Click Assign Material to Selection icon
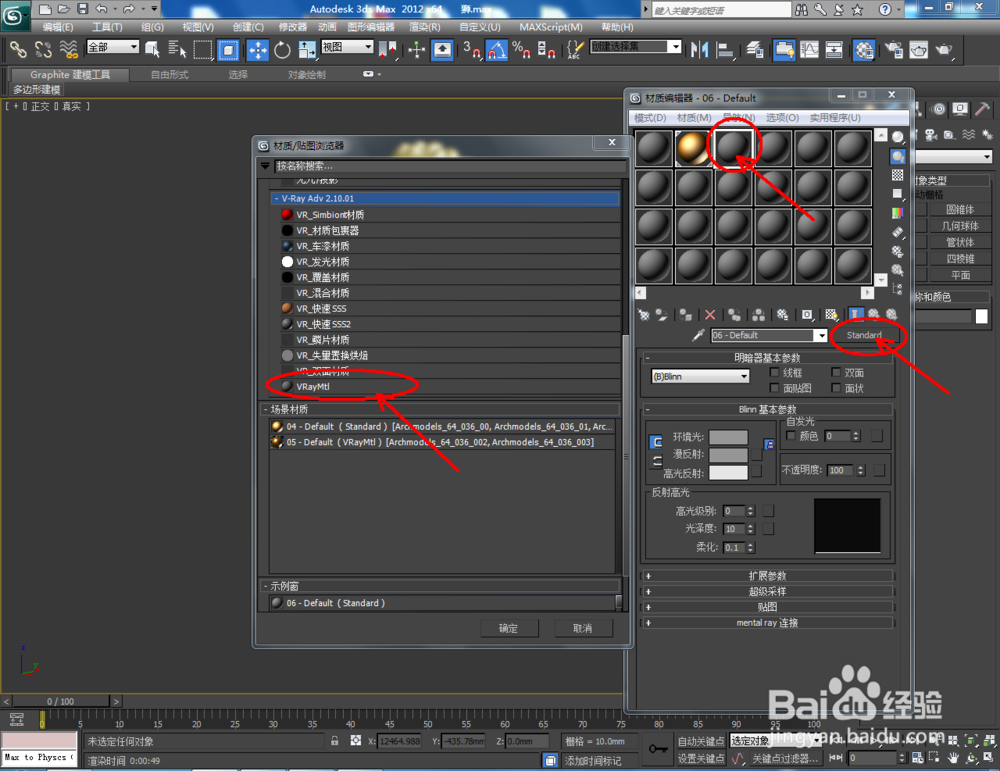The width and height of the screenshot is (1000, 771). [x=686, y=314]
